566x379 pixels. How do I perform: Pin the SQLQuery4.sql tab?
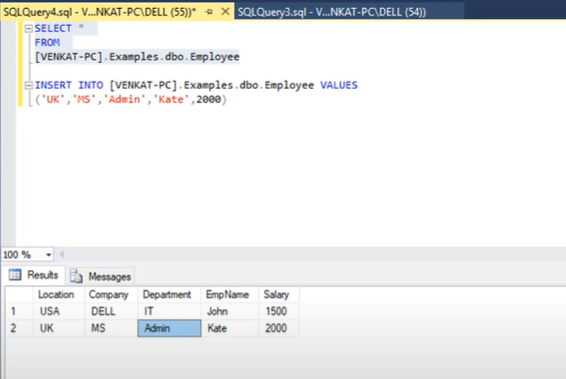[209, 12]
